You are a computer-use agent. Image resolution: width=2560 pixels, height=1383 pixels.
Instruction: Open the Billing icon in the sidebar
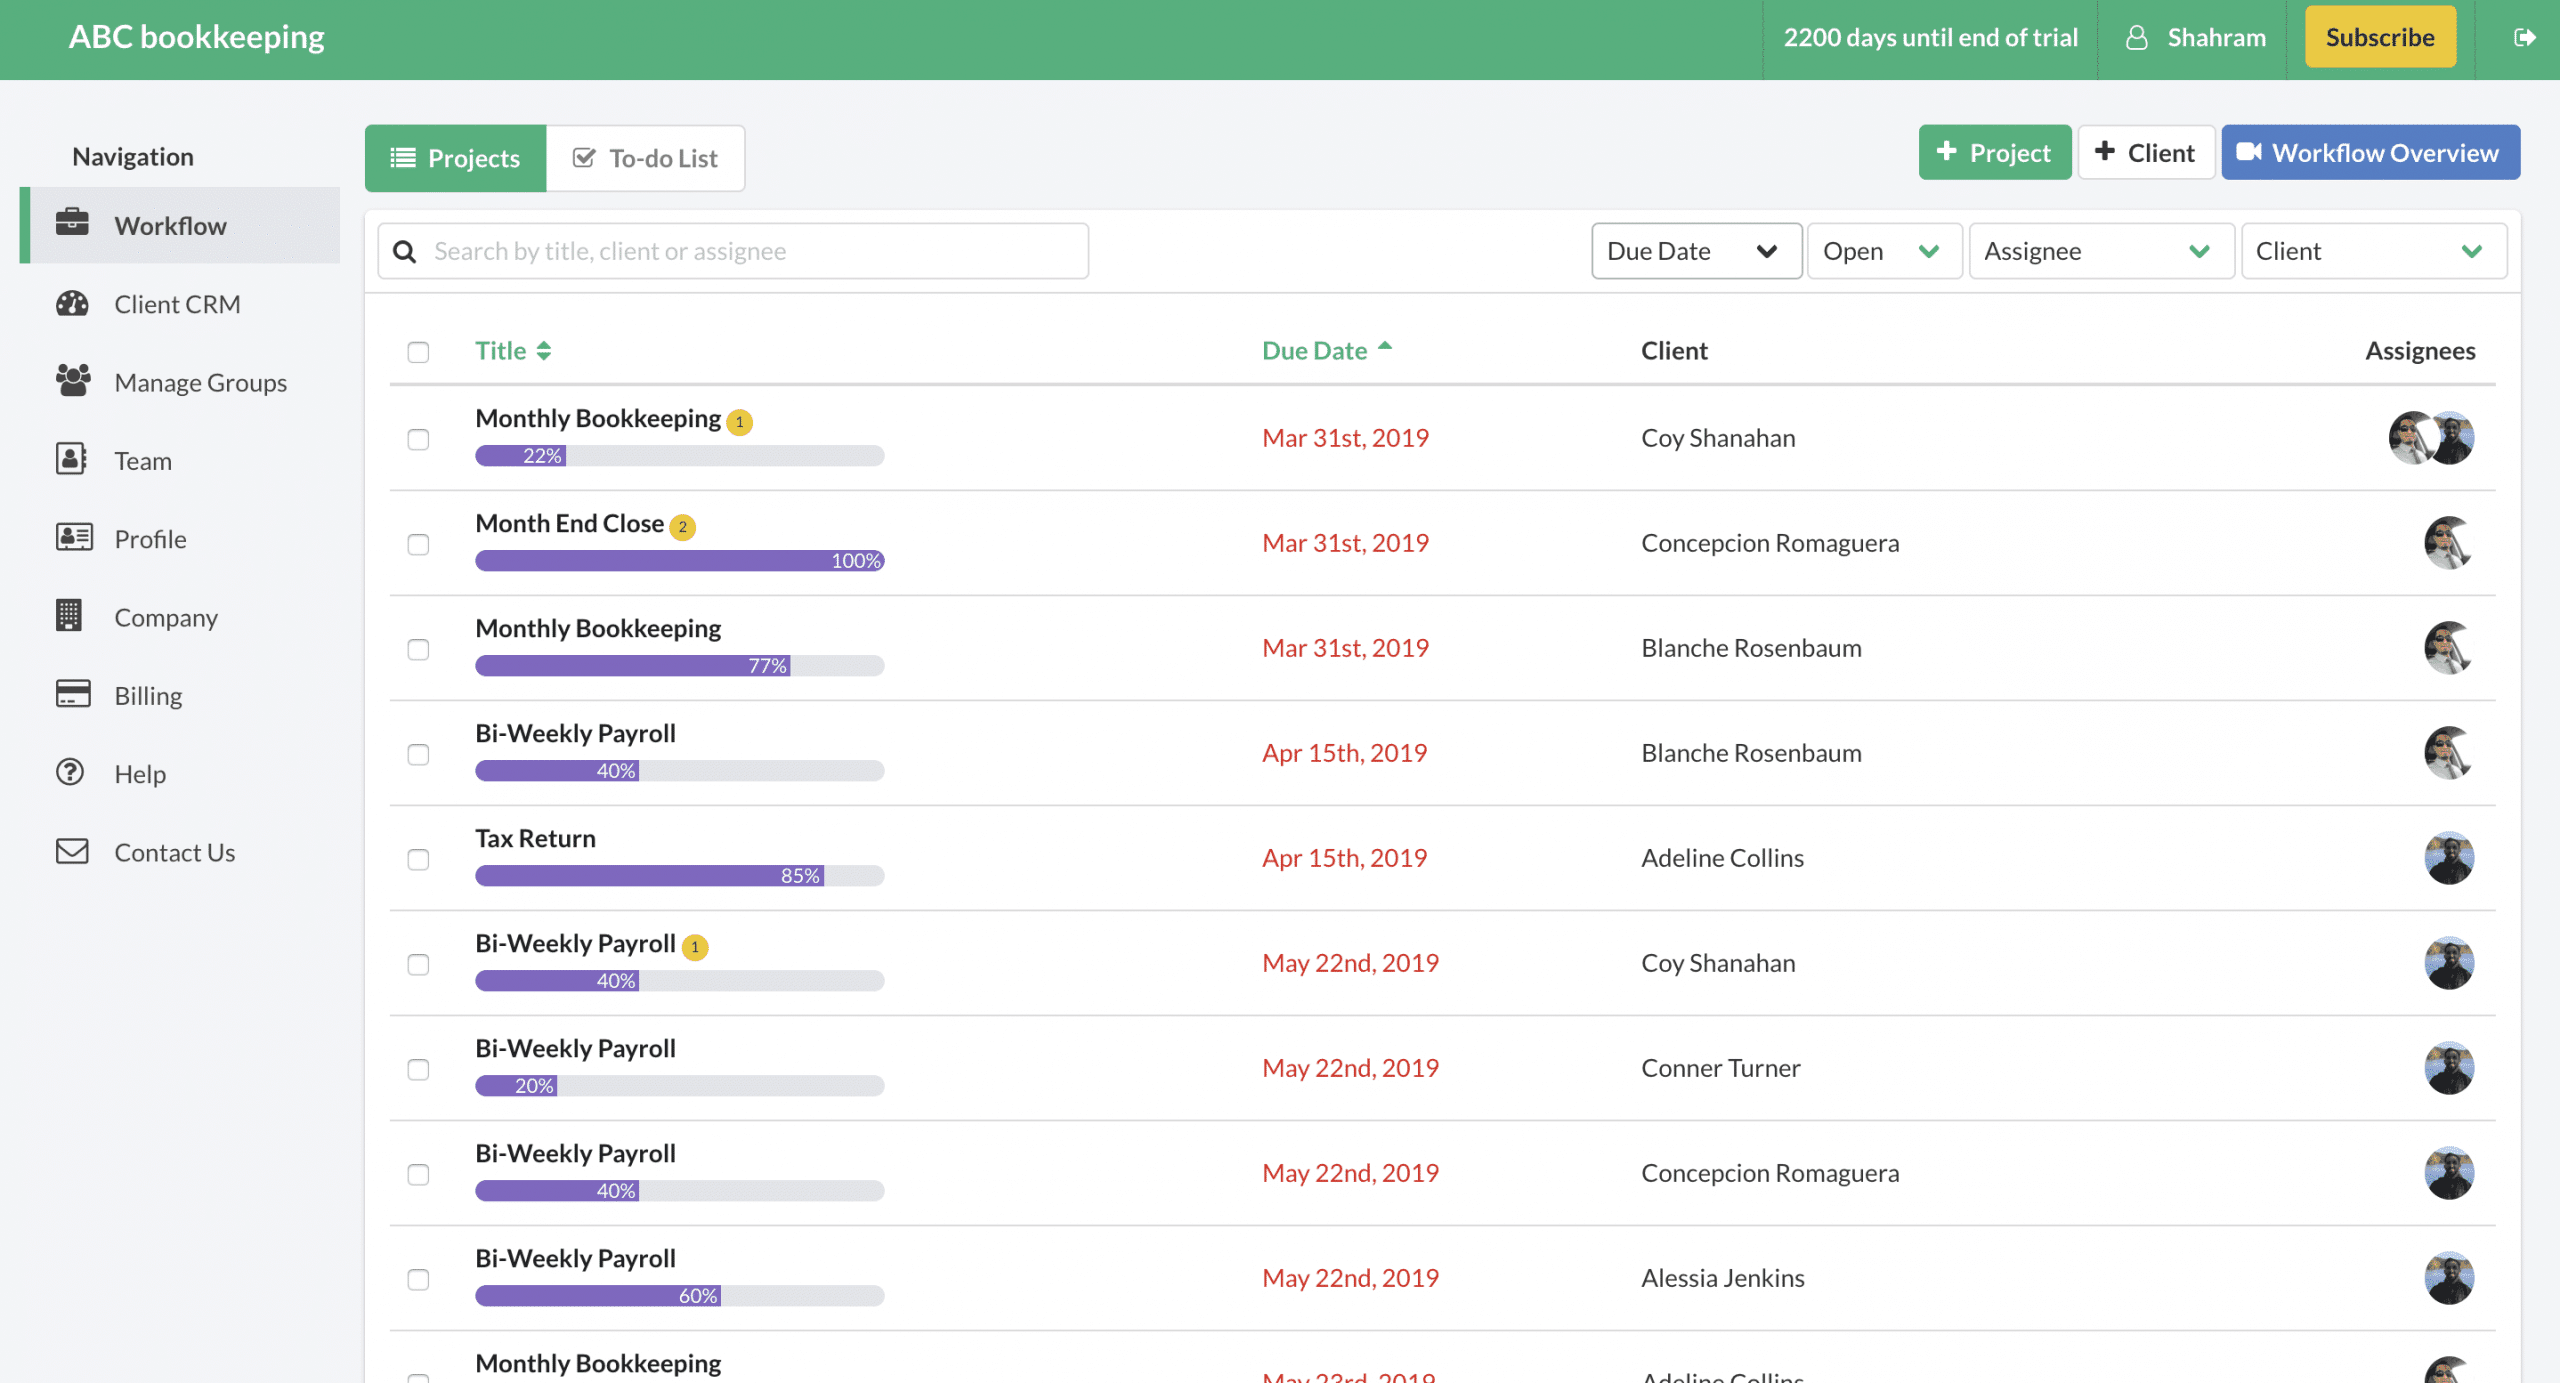(x=70, y=695)
